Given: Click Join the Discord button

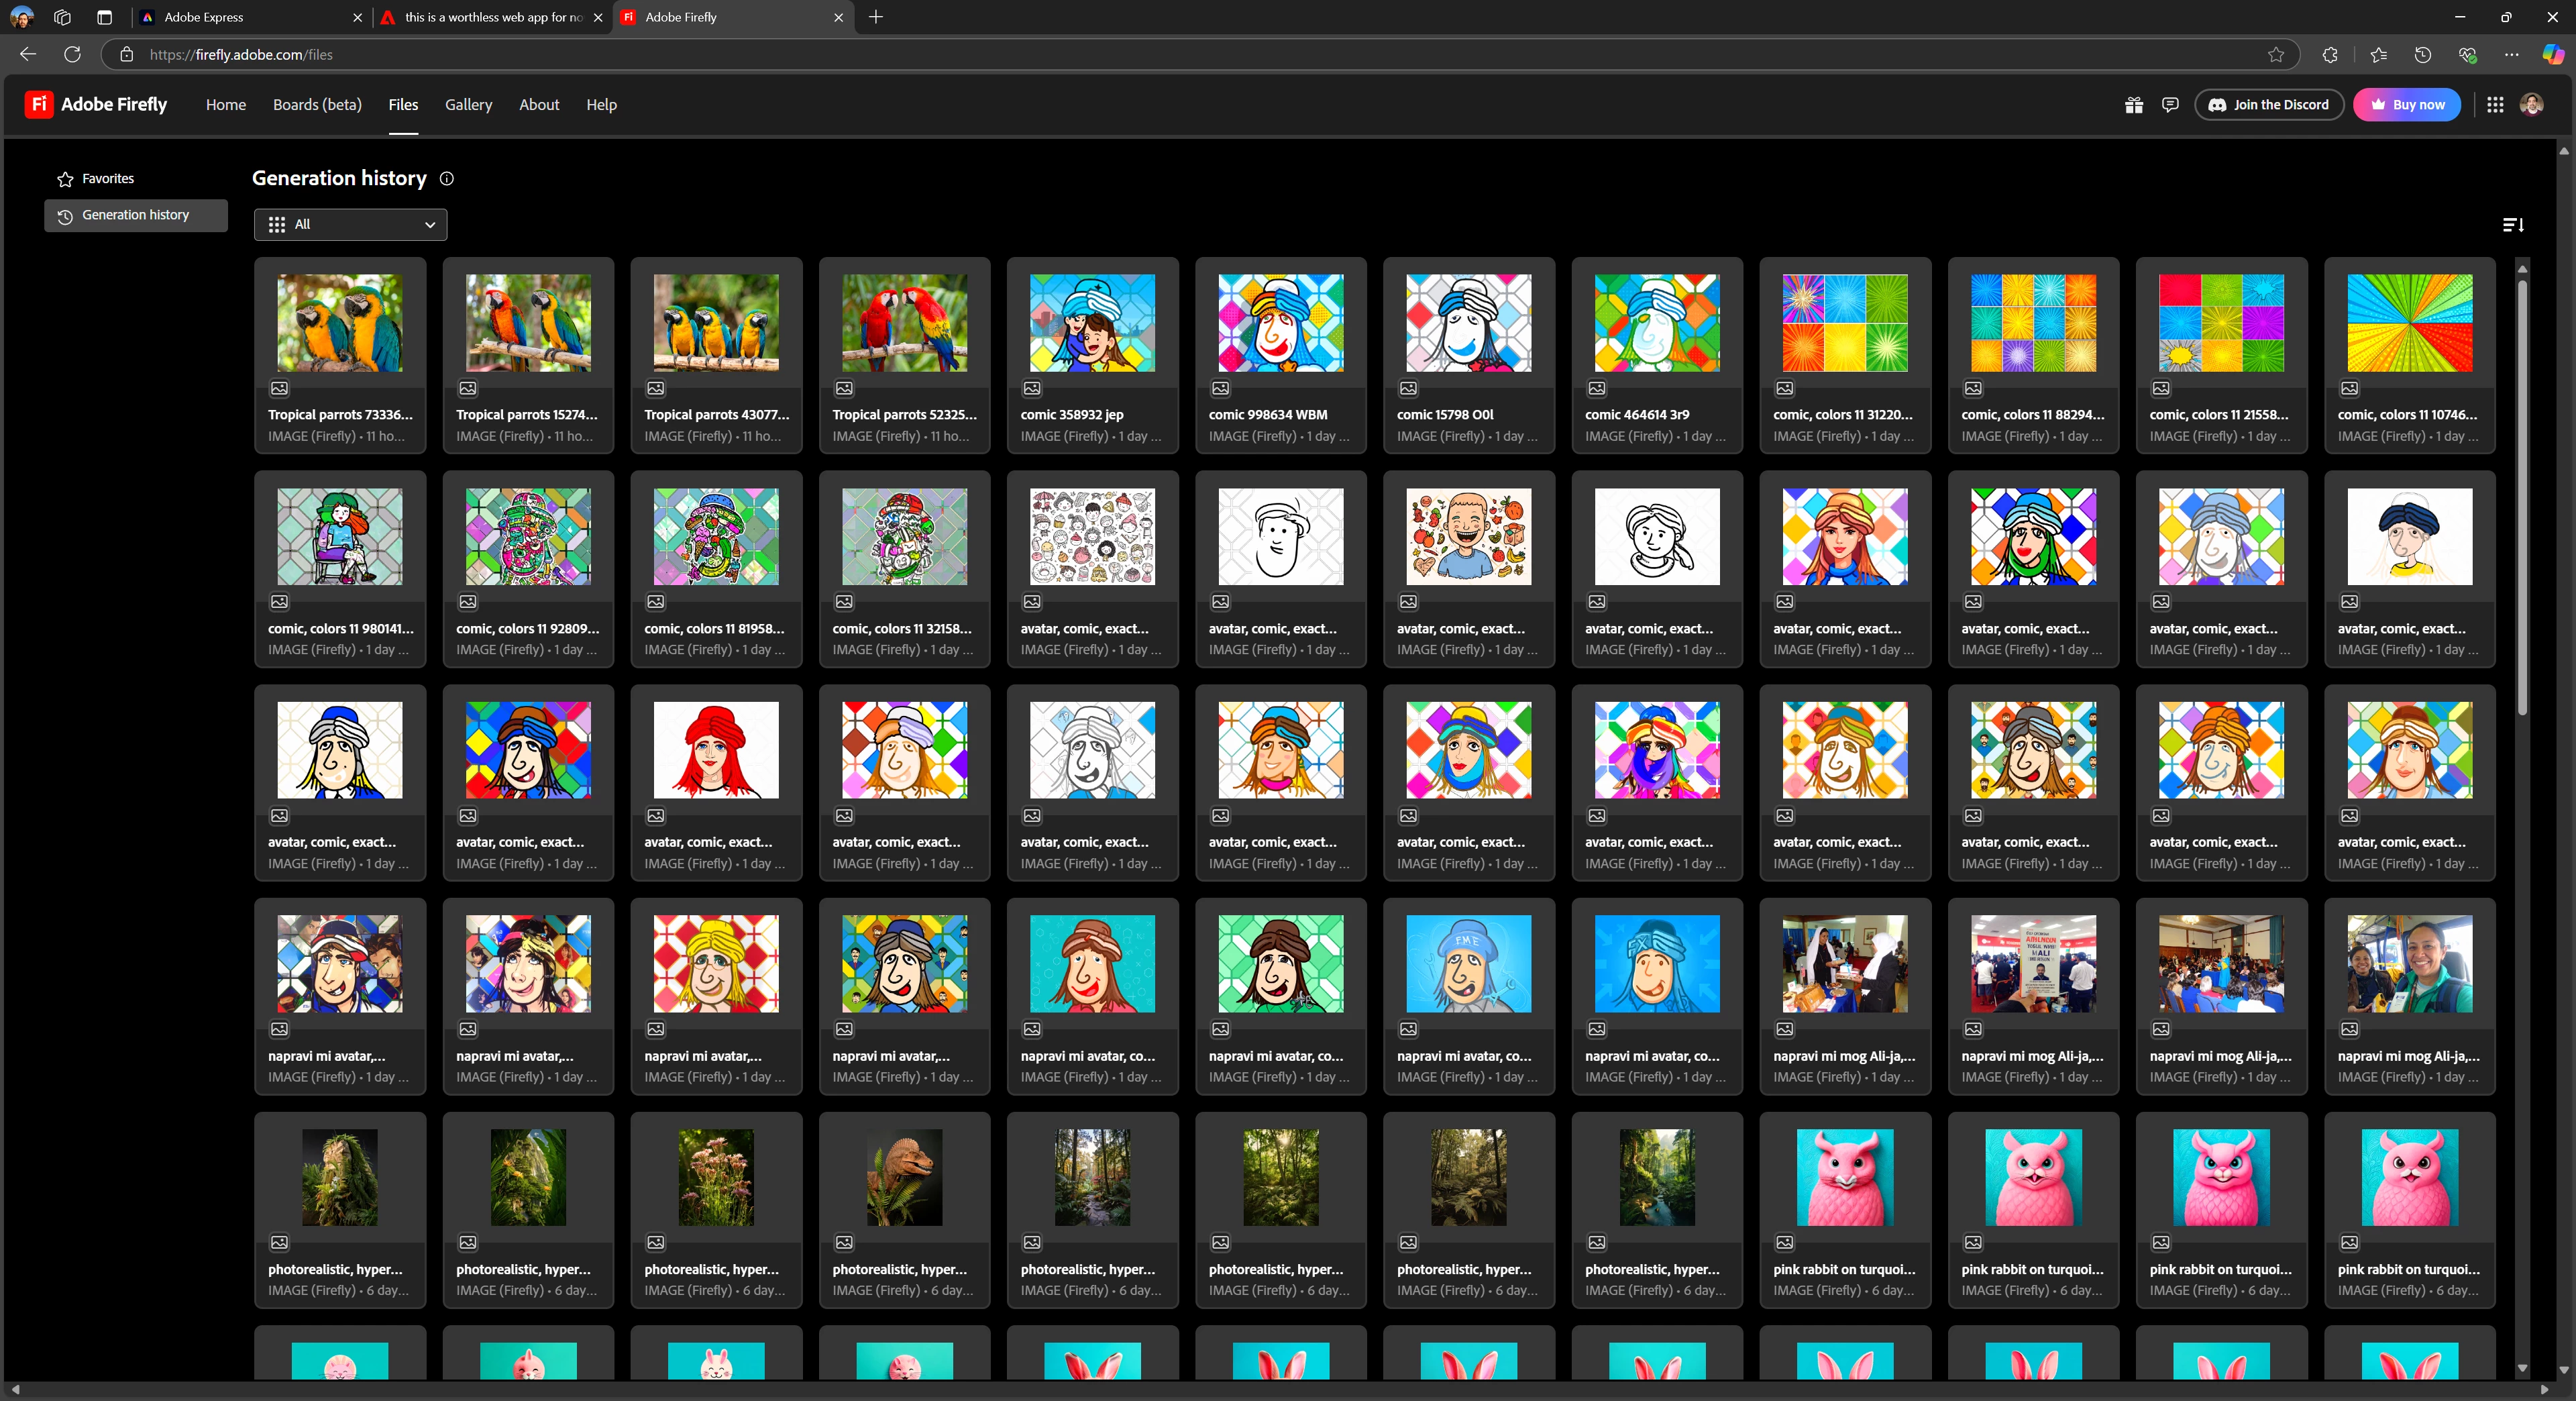Looking at the screenshot, I should pos(2268,105).
